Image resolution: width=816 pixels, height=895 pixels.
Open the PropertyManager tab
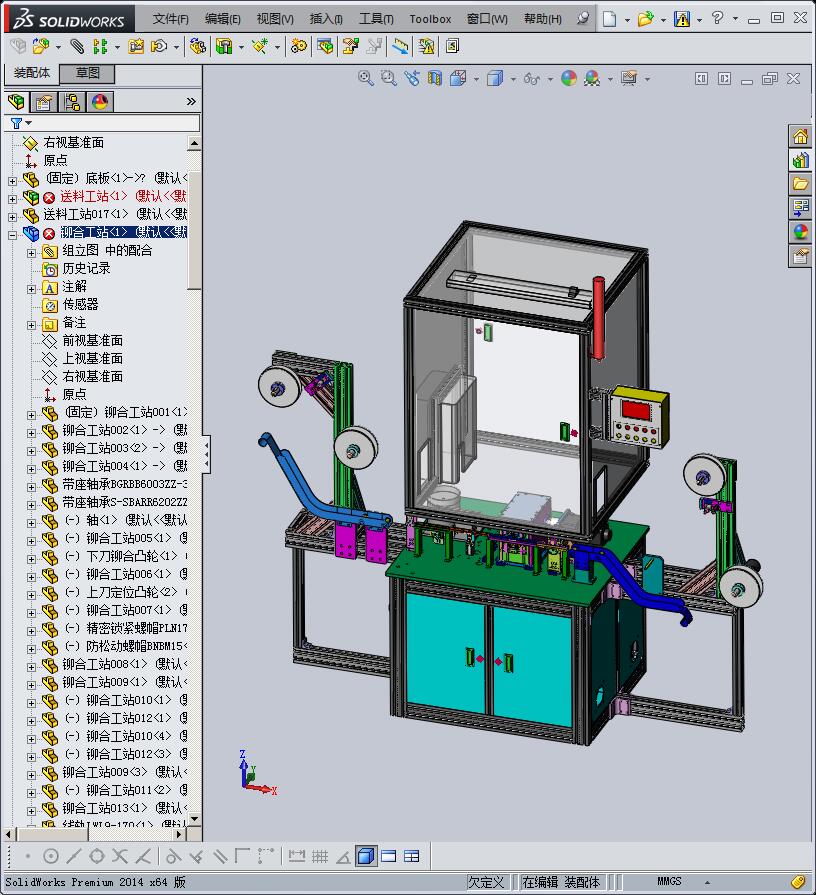tap(45, 102)
